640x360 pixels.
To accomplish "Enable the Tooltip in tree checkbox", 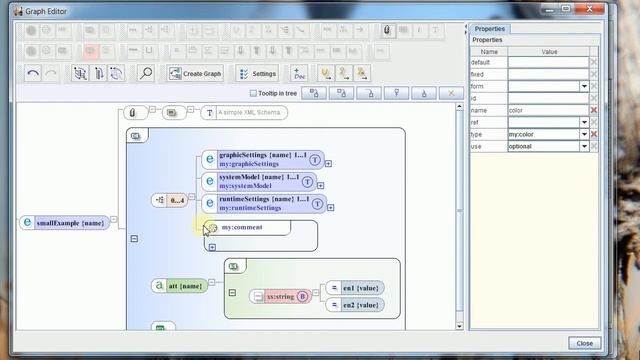I will (253, 93).
